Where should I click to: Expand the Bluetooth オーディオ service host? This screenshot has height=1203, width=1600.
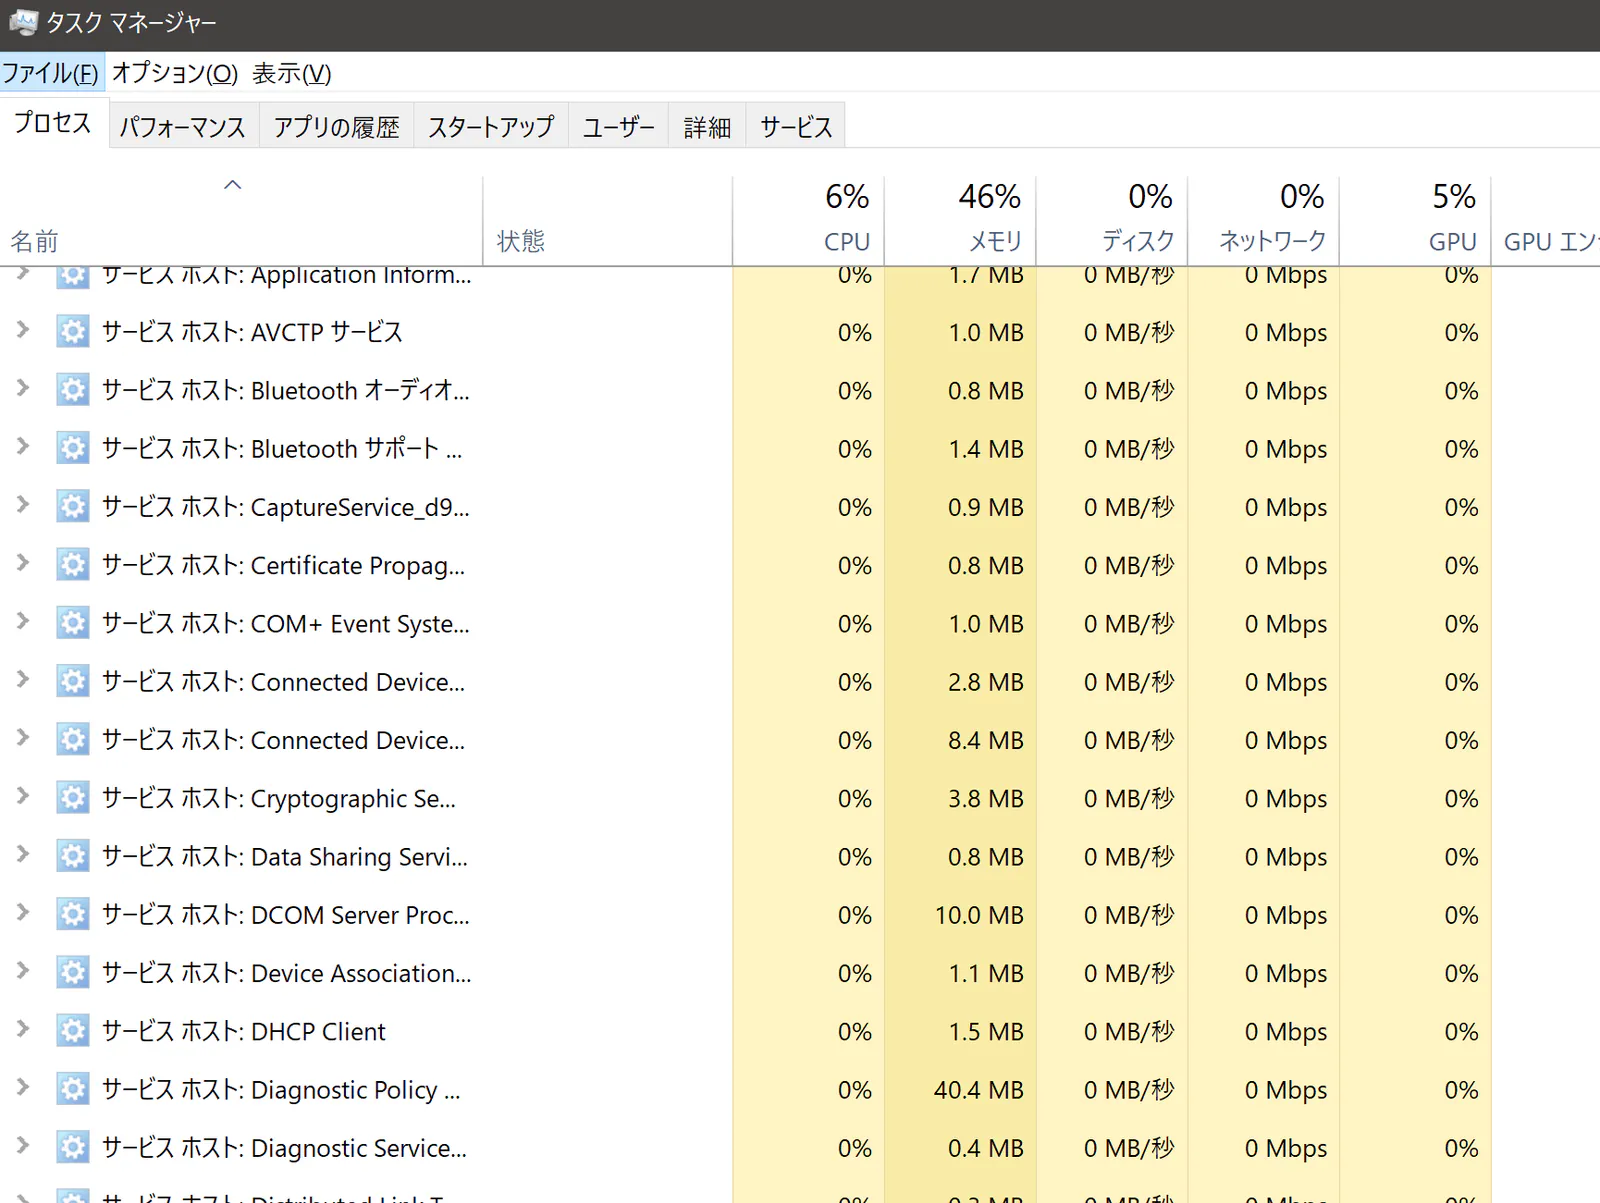pos(22,387)
